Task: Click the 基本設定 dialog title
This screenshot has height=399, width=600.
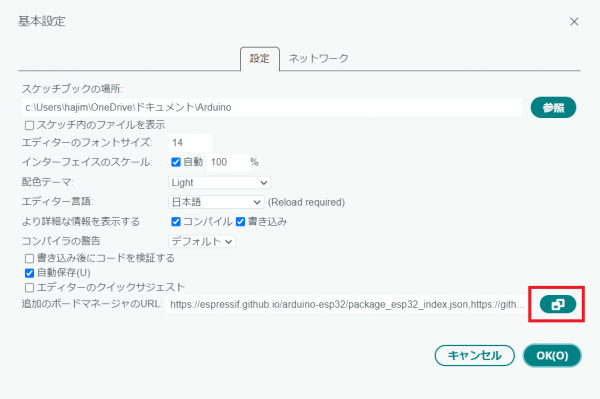Action: coord(42,21)
